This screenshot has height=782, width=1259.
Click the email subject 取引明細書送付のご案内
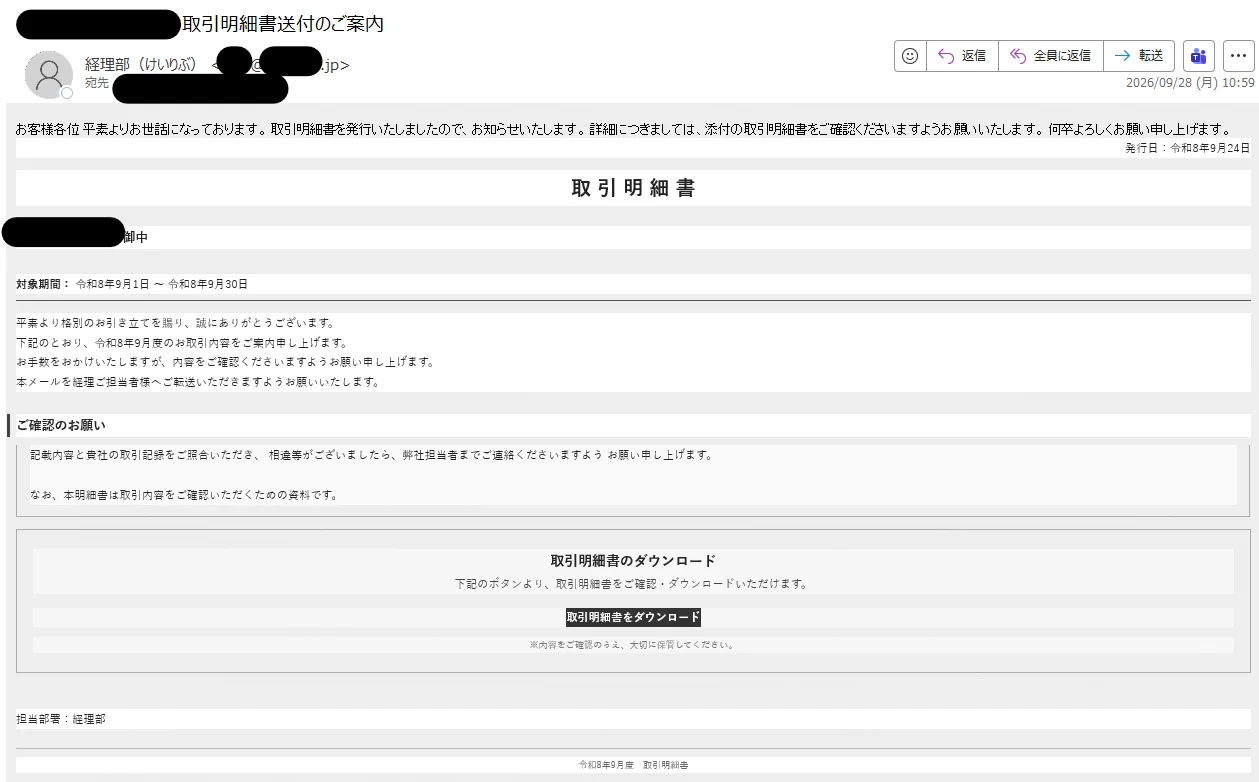283,23
